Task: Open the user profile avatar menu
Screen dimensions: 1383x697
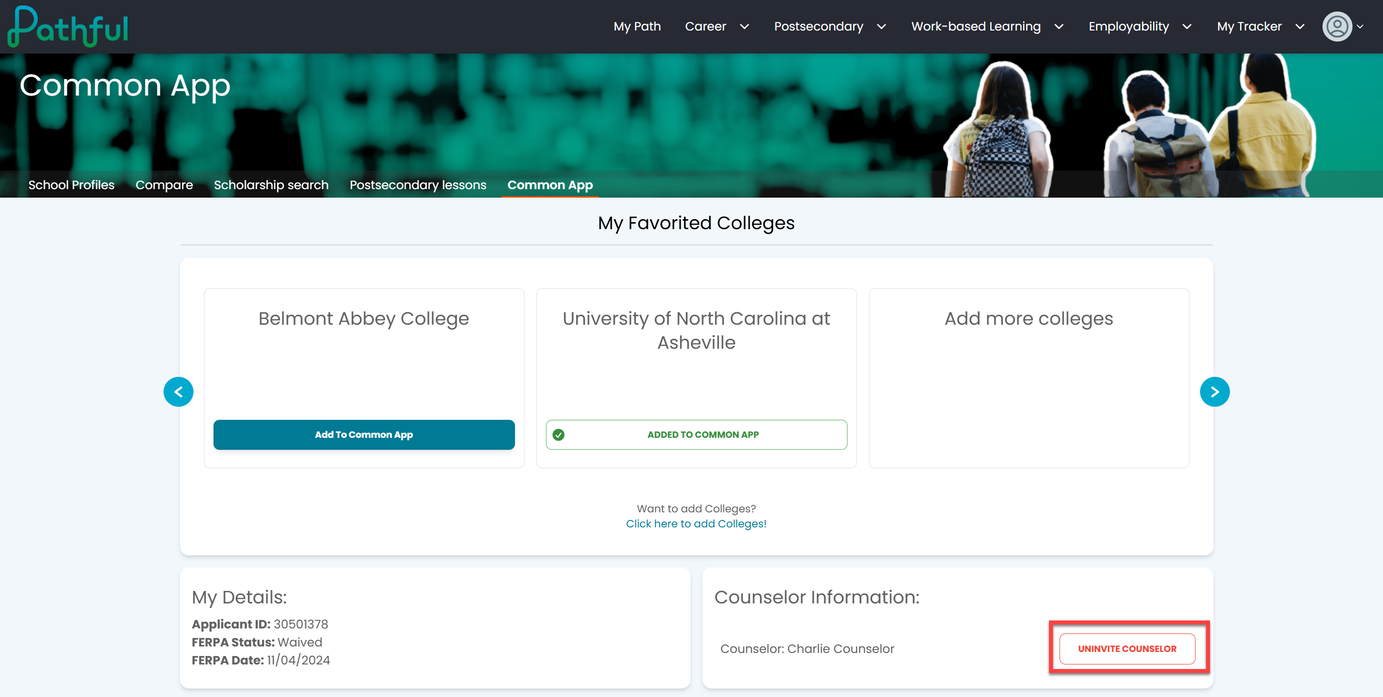Action: click(x=1337, y=27)
